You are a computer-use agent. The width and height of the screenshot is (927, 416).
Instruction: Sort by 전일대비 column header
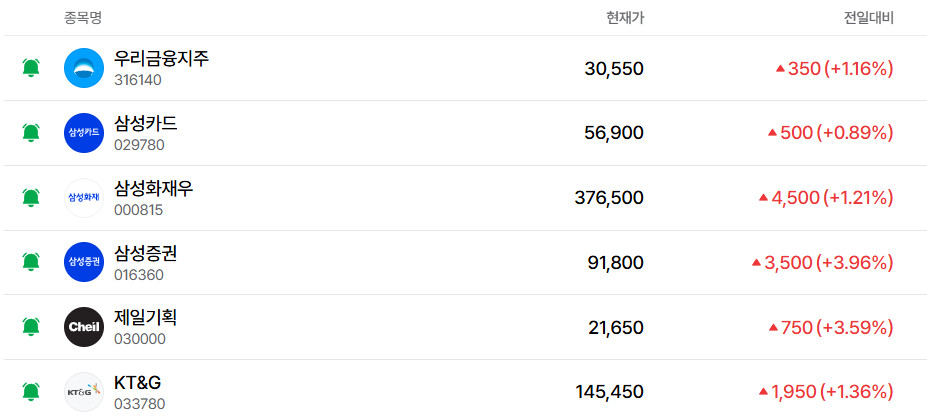pyautogui.click(x=868, y=18)
